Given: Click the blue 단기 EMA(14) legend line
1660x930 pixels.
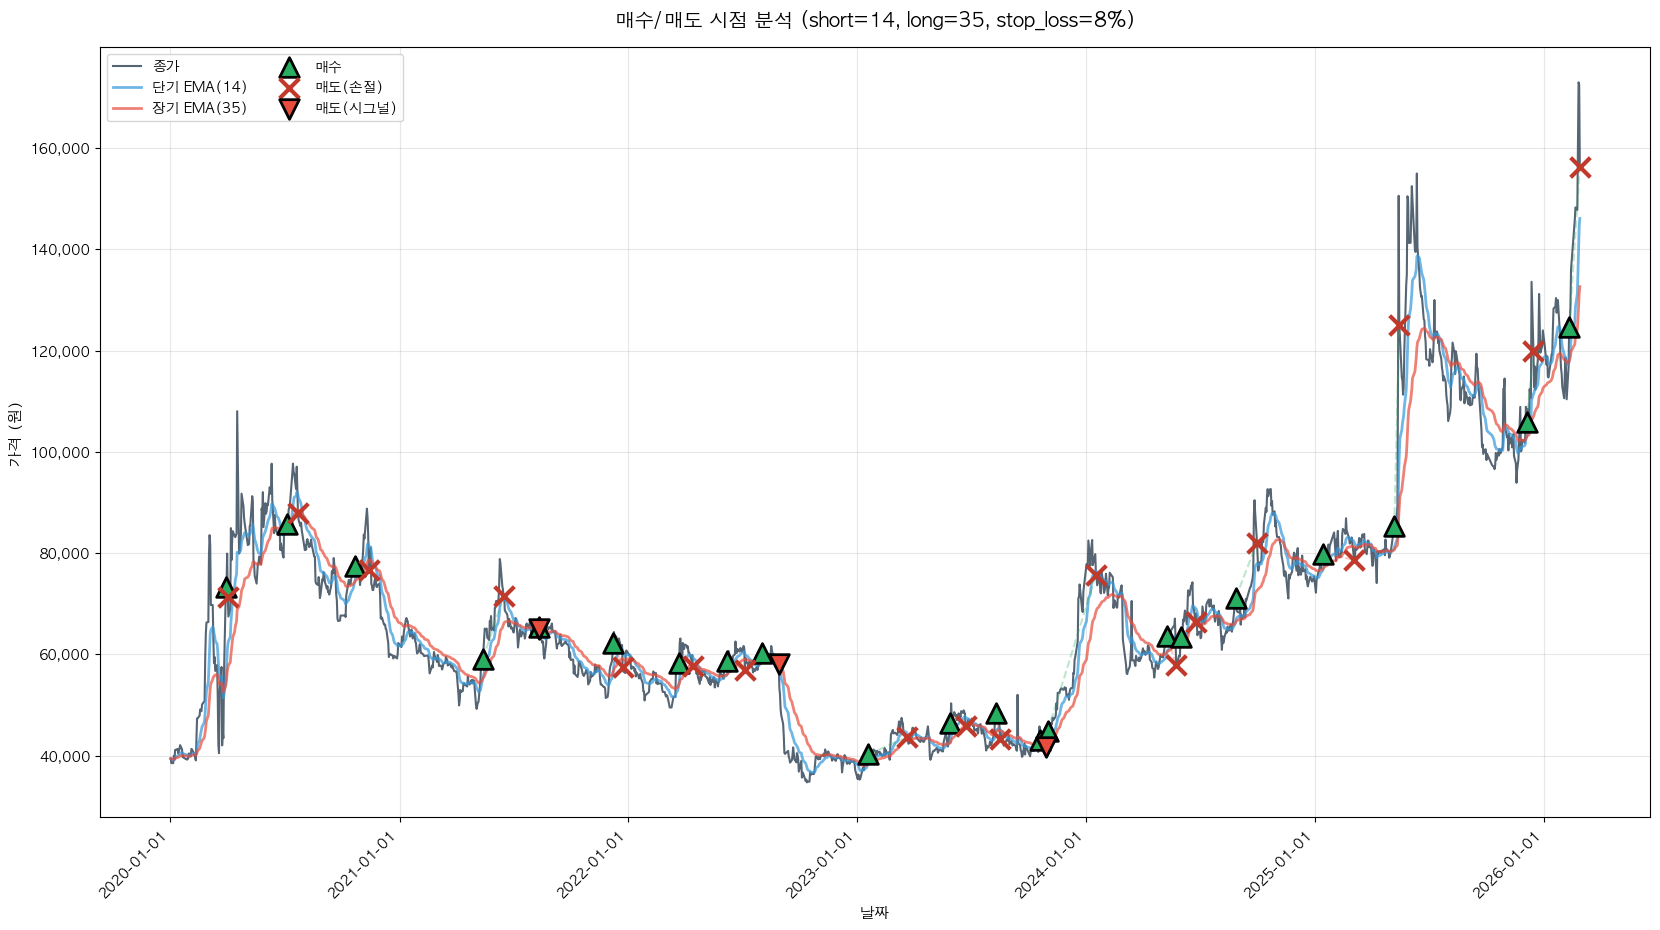Looking at the screenshot, I should coord(128,88).
